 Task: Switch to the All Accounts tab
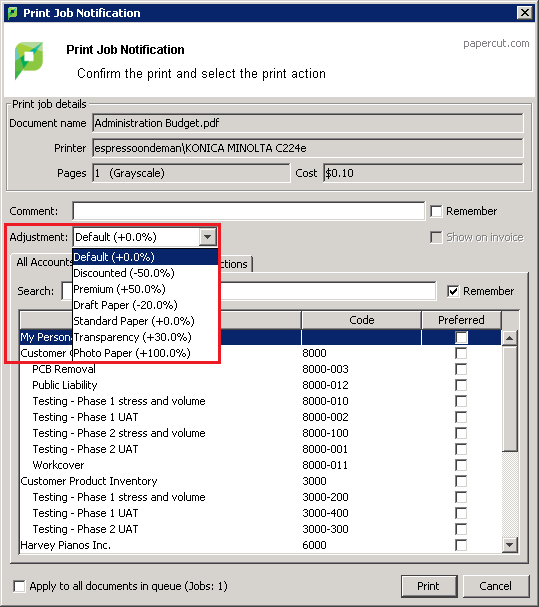[43, 262]
